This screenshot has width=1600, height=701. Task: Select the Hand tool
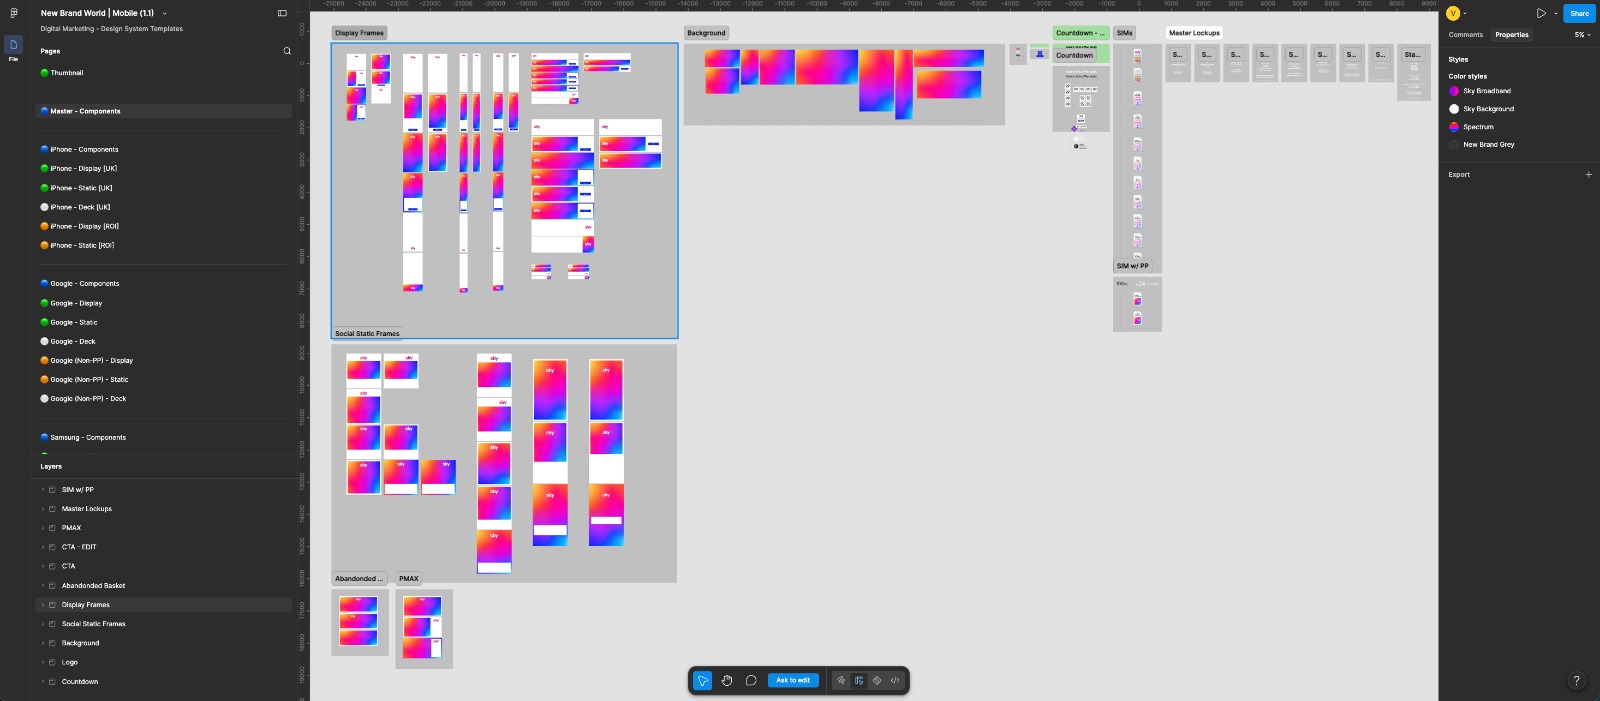(x=727, y=680)
